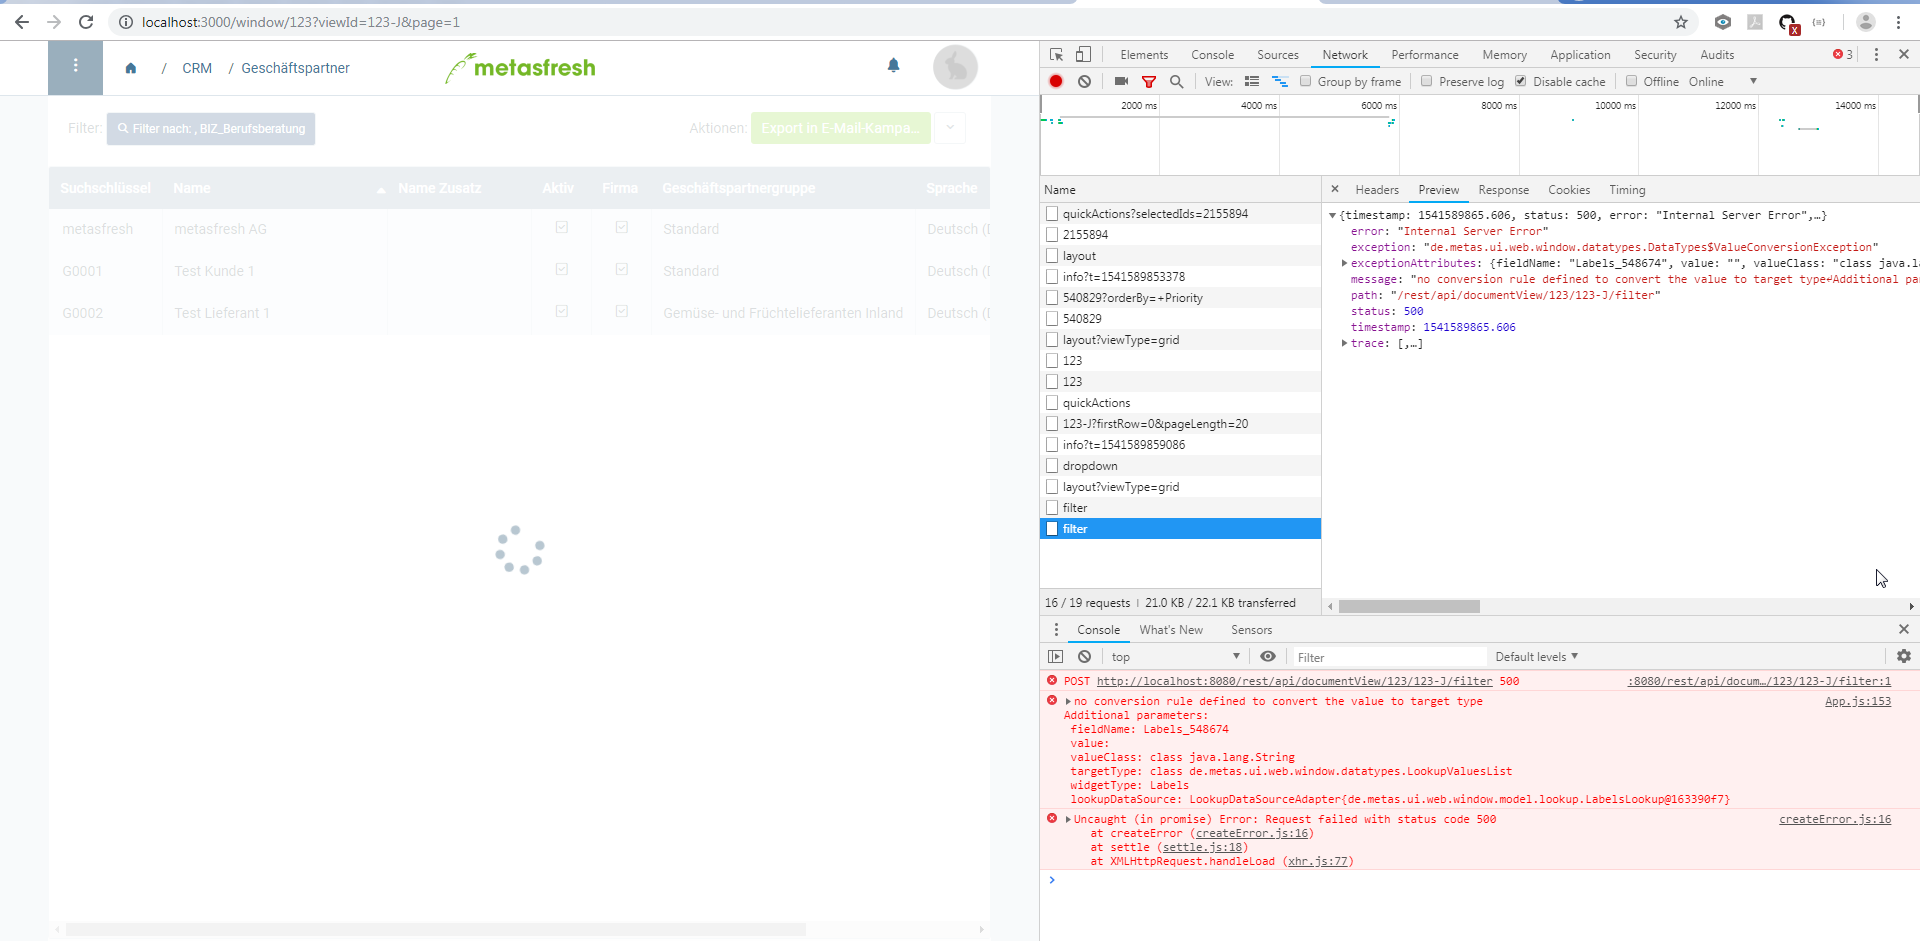
Task: Toggle Aktiv checkbox for Test Lieferant 1
Action: click(562, 311)
